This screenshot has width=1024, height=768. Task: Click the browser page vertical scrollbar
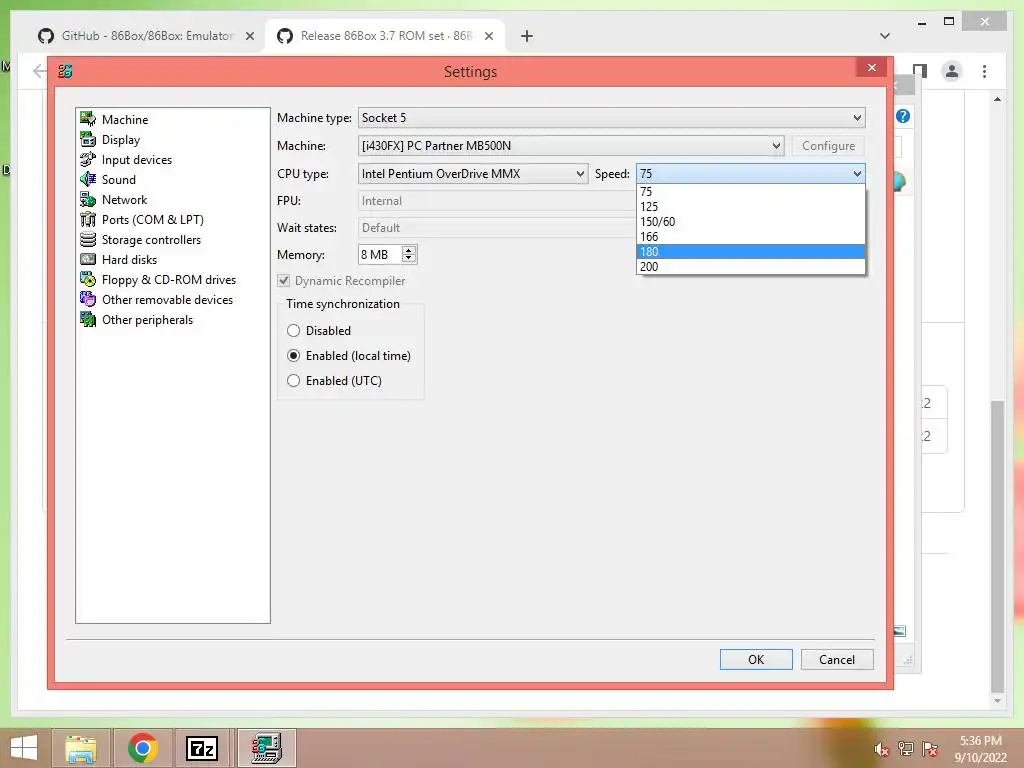point(997,546)
